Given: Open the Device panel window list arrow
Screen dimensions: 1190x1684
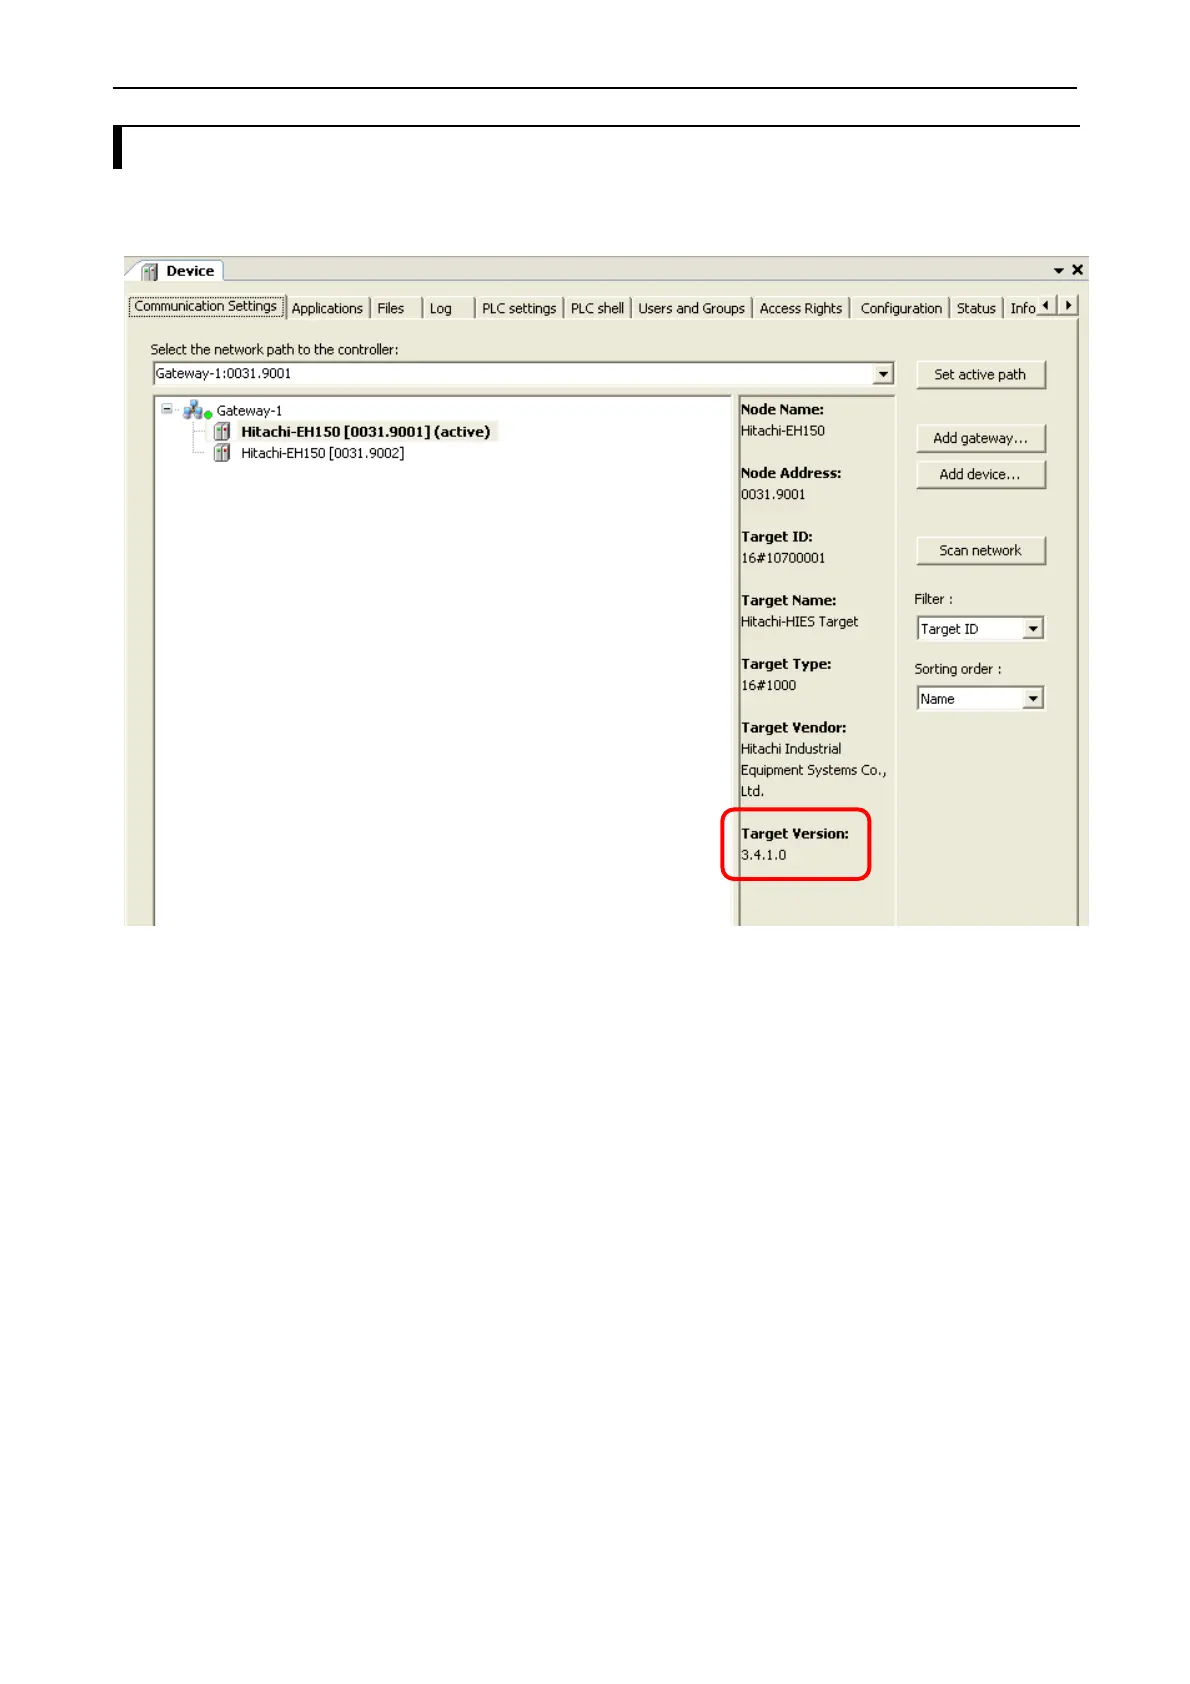Looking at the screenshot, I should pyautogui.click(x=1058, y=271).
